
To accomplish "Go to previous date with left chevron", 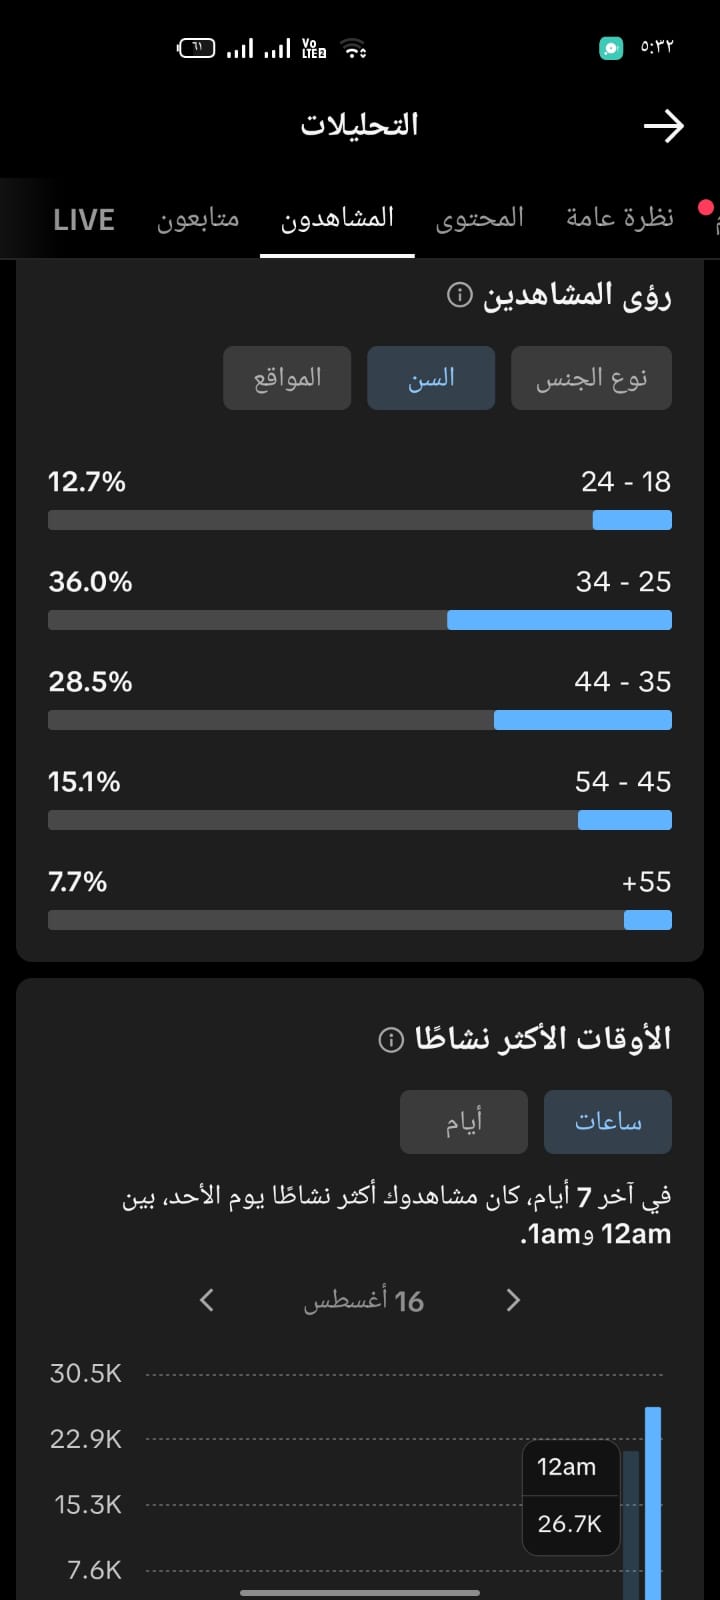I will click(x=207, y=1300).
